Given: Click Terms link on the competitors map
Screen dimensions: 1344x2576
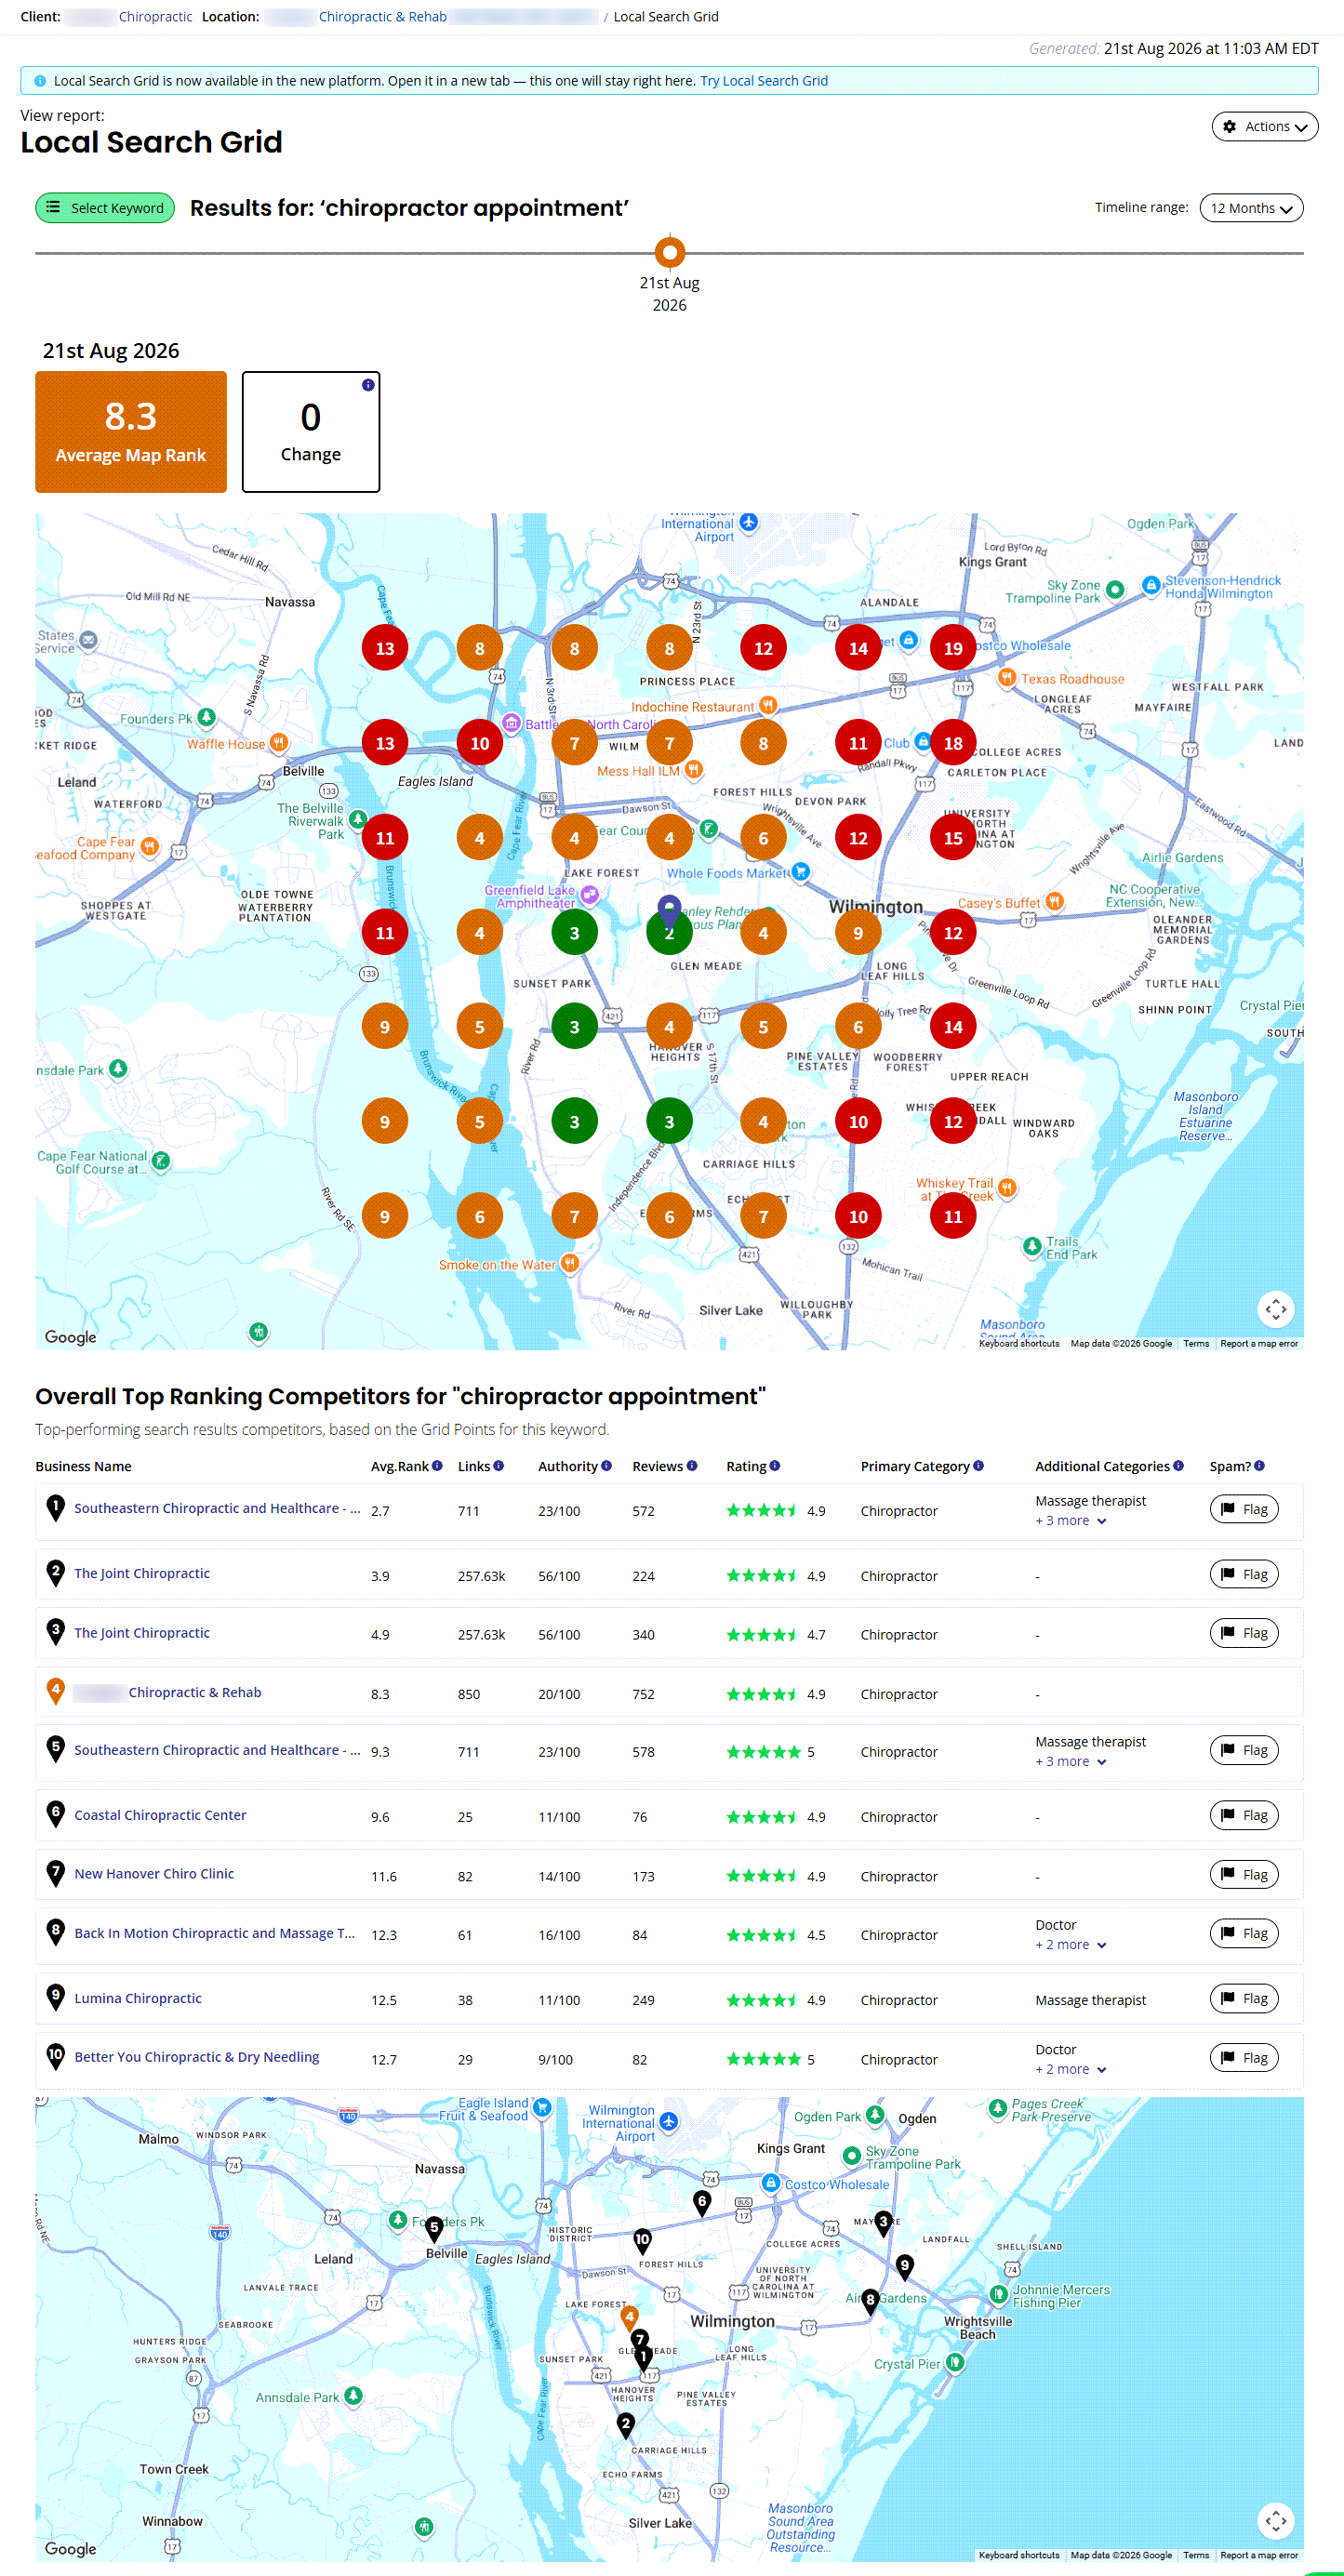Looking at the screenshot, I should pos(1196,2555).
